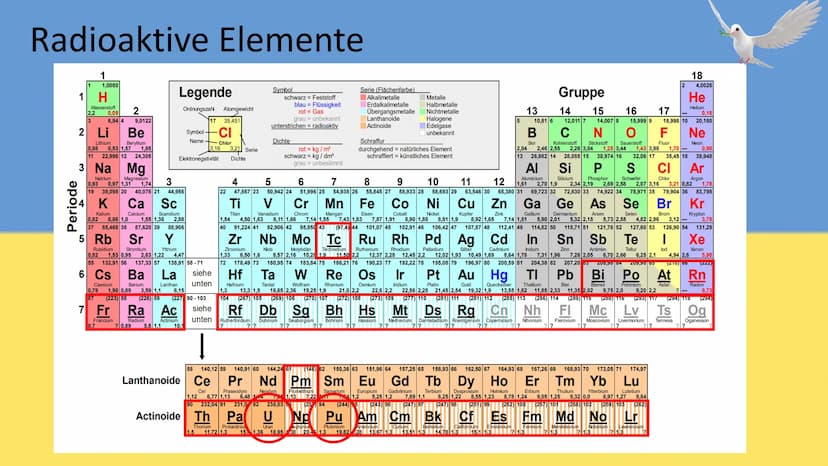This screenshot has height=466, width=828.
Task: Click the mercury cell "Hg"
Action: [498, 276]
